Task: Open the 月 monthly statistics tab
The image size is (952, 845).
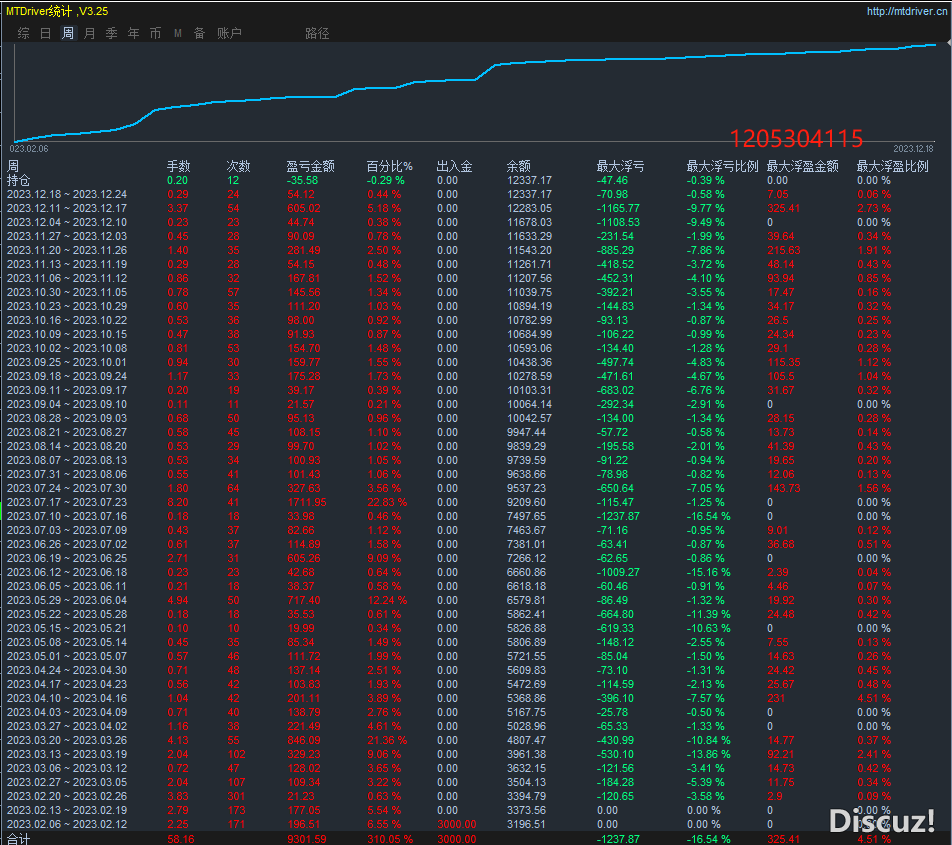Action: tap(90, 33)
